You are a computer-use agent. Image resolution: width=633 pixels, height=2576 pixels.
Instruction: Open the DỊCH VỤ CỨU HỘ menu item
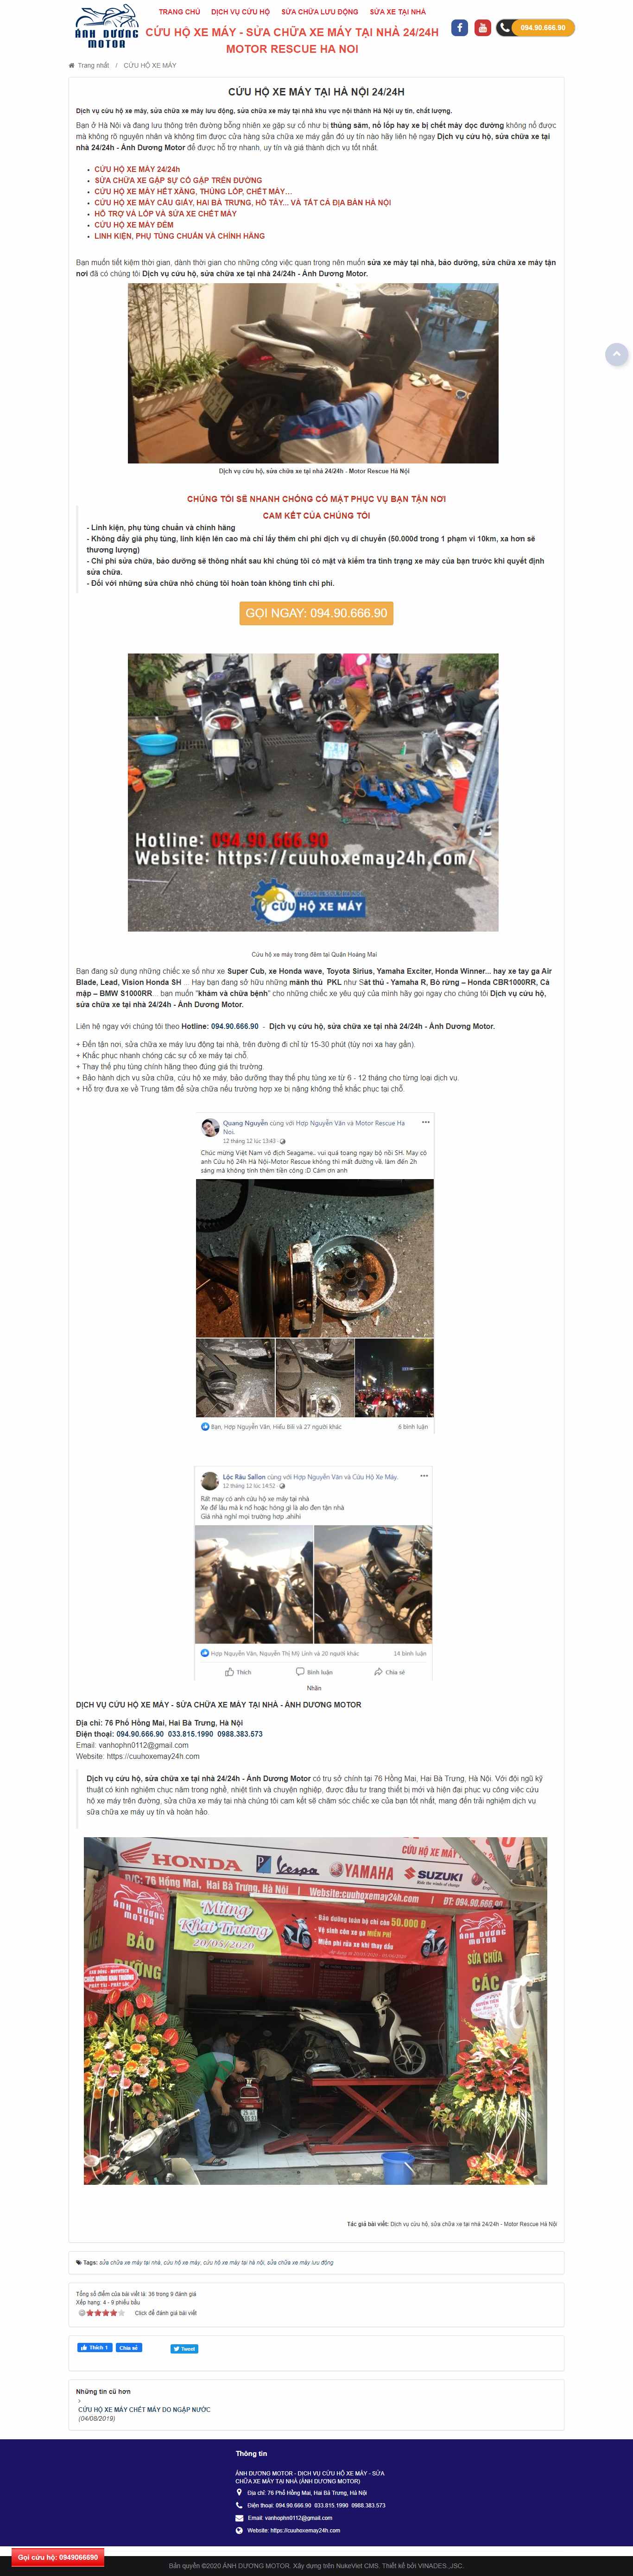click(240, 12)
